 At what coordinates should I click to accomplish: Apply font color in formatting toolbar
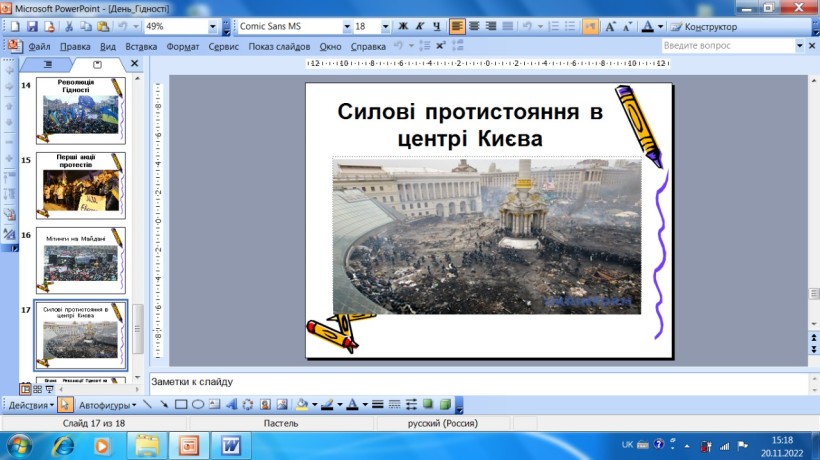point(648,27)
